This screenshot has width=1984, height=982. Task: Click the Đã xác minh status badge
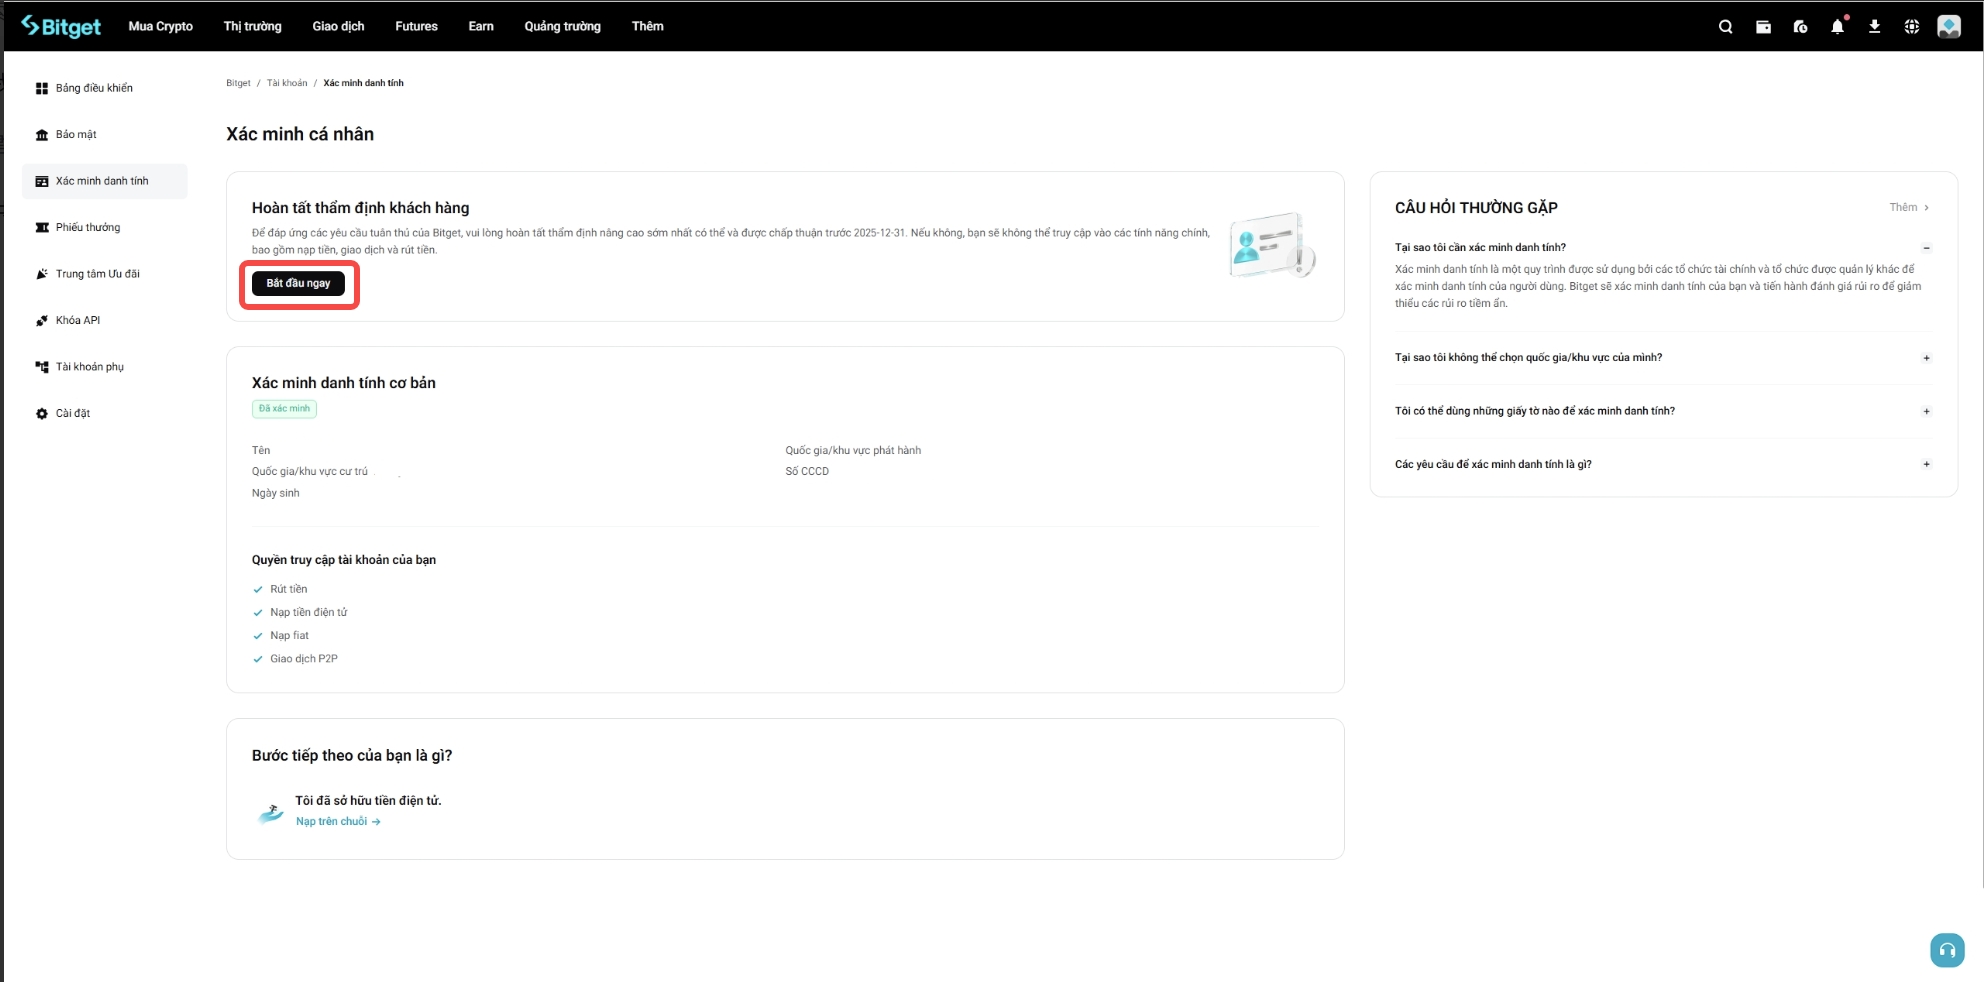284,408
